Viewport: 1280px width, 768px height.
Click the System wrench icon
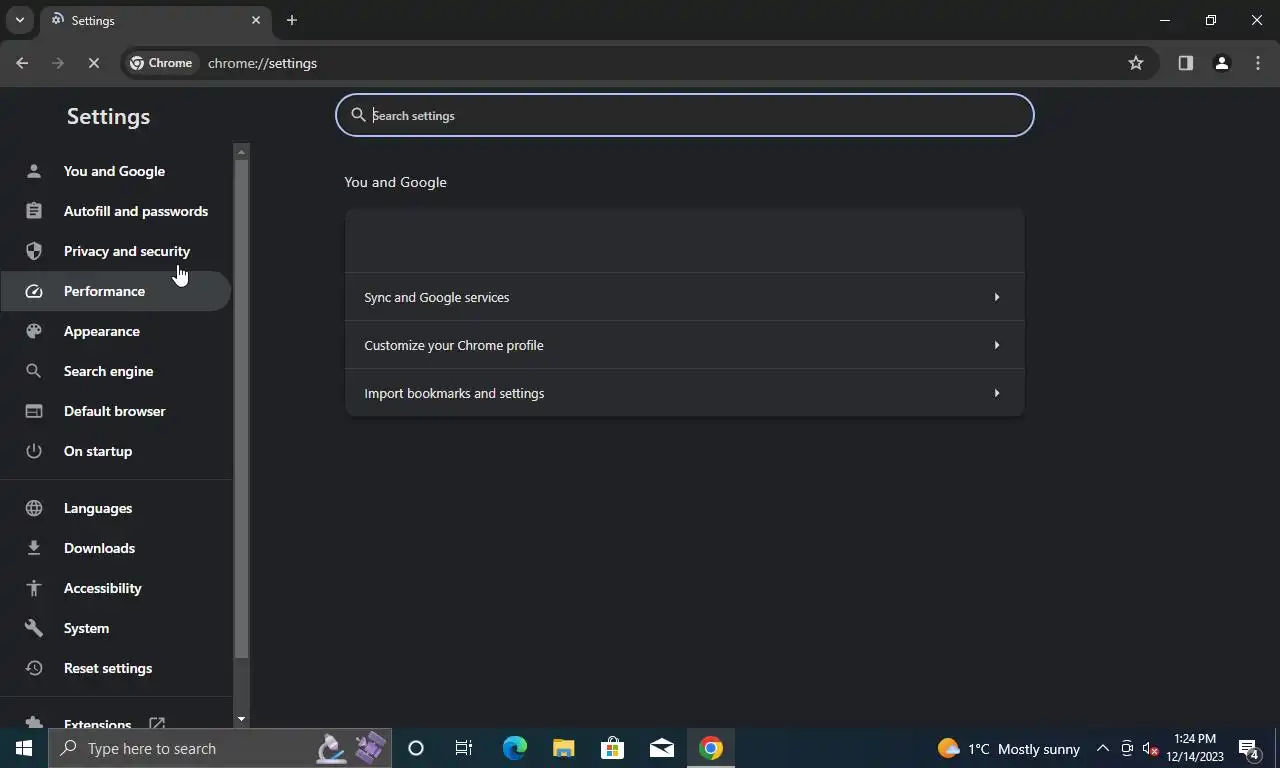34,628
